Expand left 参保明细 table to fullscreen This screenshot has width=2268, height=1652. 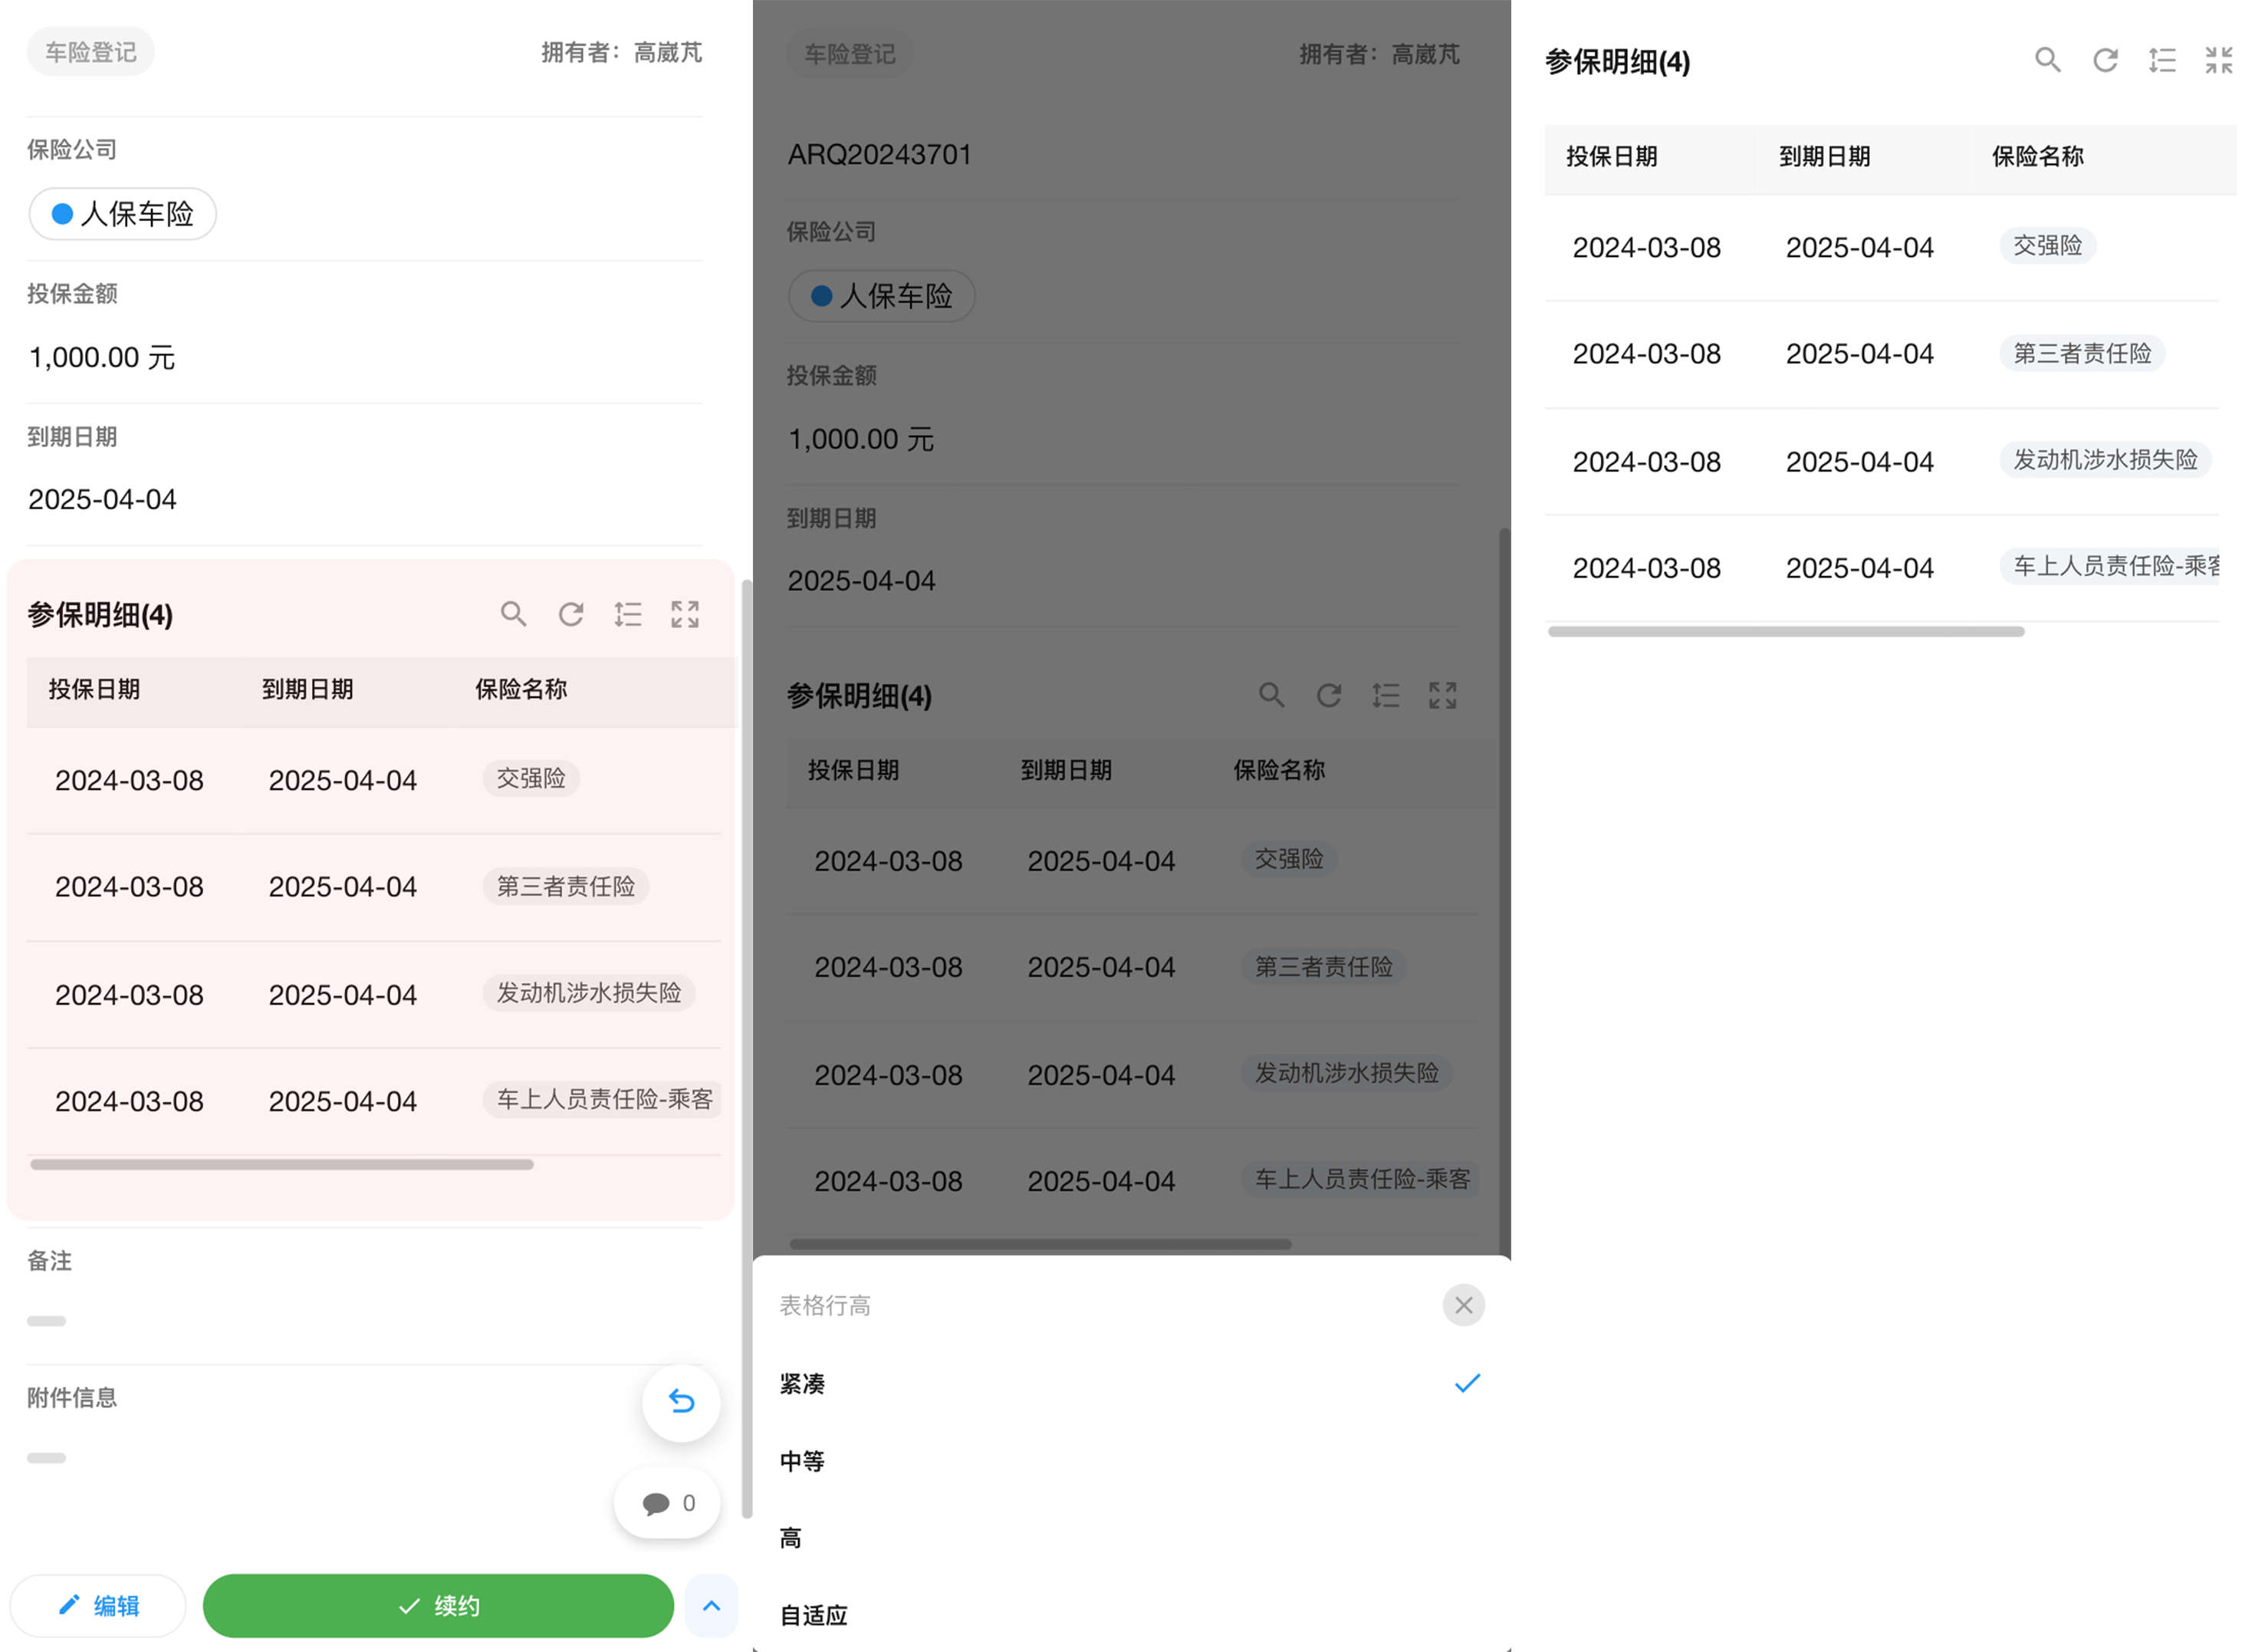tap(685, 614)
